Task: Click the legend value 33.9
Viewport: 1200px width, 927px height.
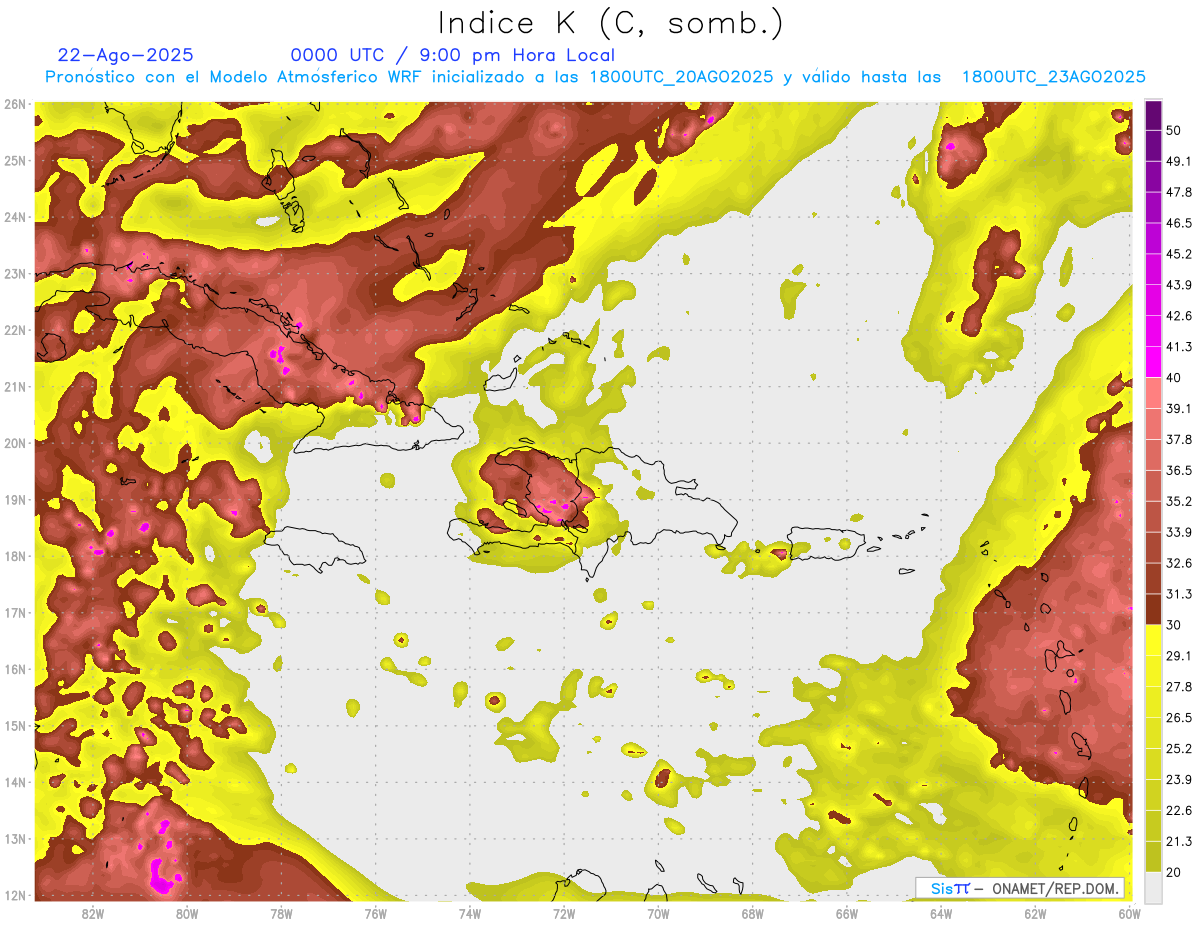Action: (x=1179, y=532)
